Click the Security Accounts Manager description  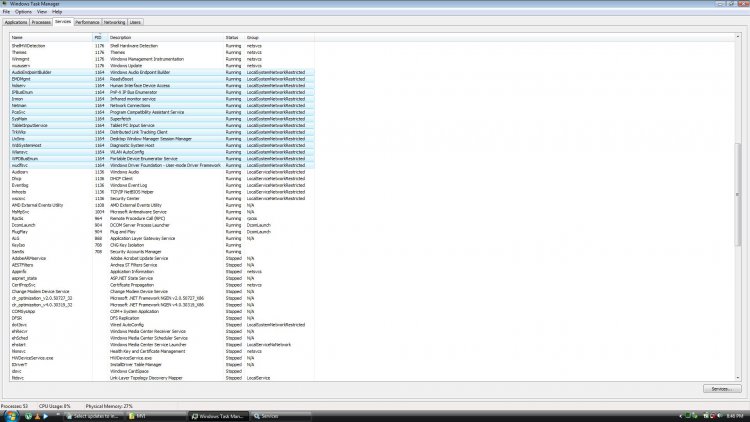coord(136,252)
